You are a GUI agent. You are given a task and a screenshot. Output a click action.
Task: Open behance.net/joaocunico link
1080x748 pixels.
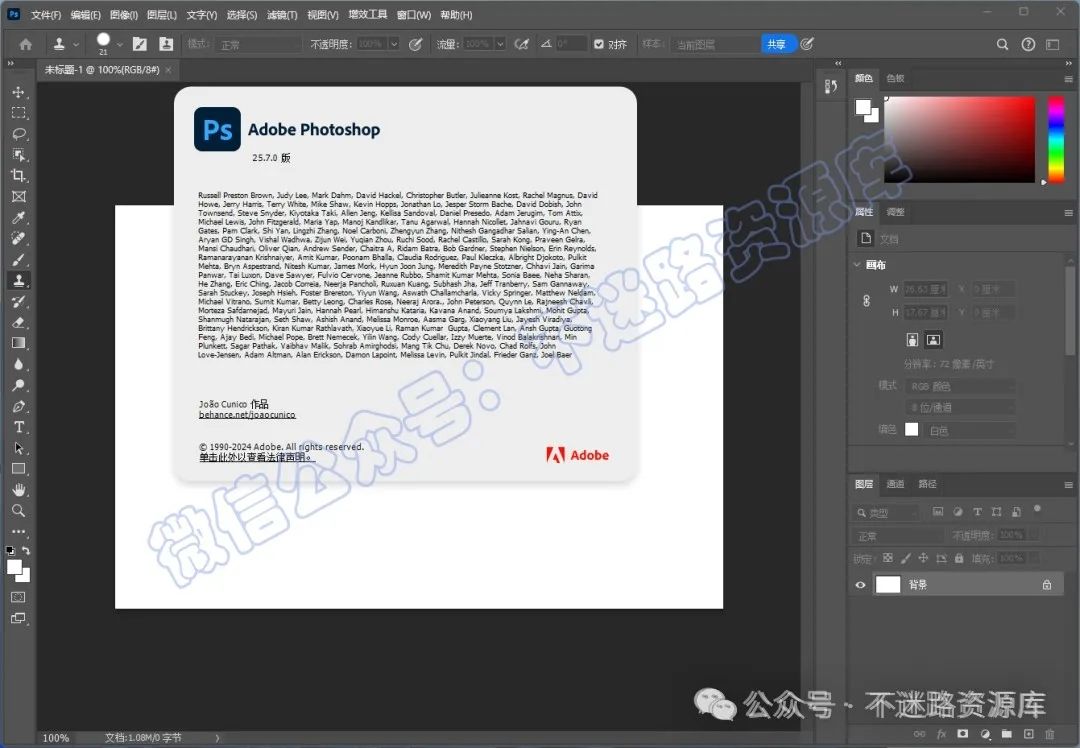(247, 415)
